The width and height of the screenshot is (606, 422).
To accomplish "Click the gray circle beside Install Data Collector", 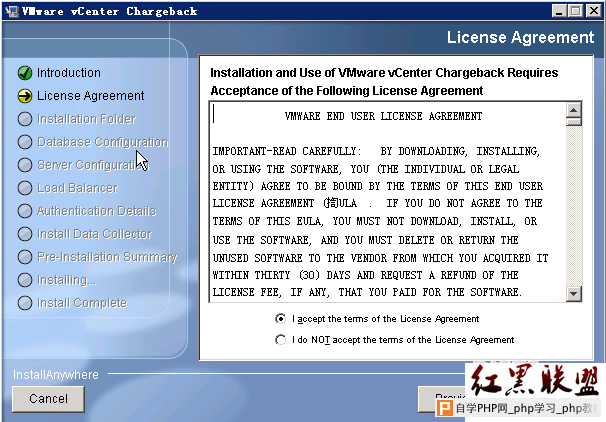I will [x=25, y=234].
